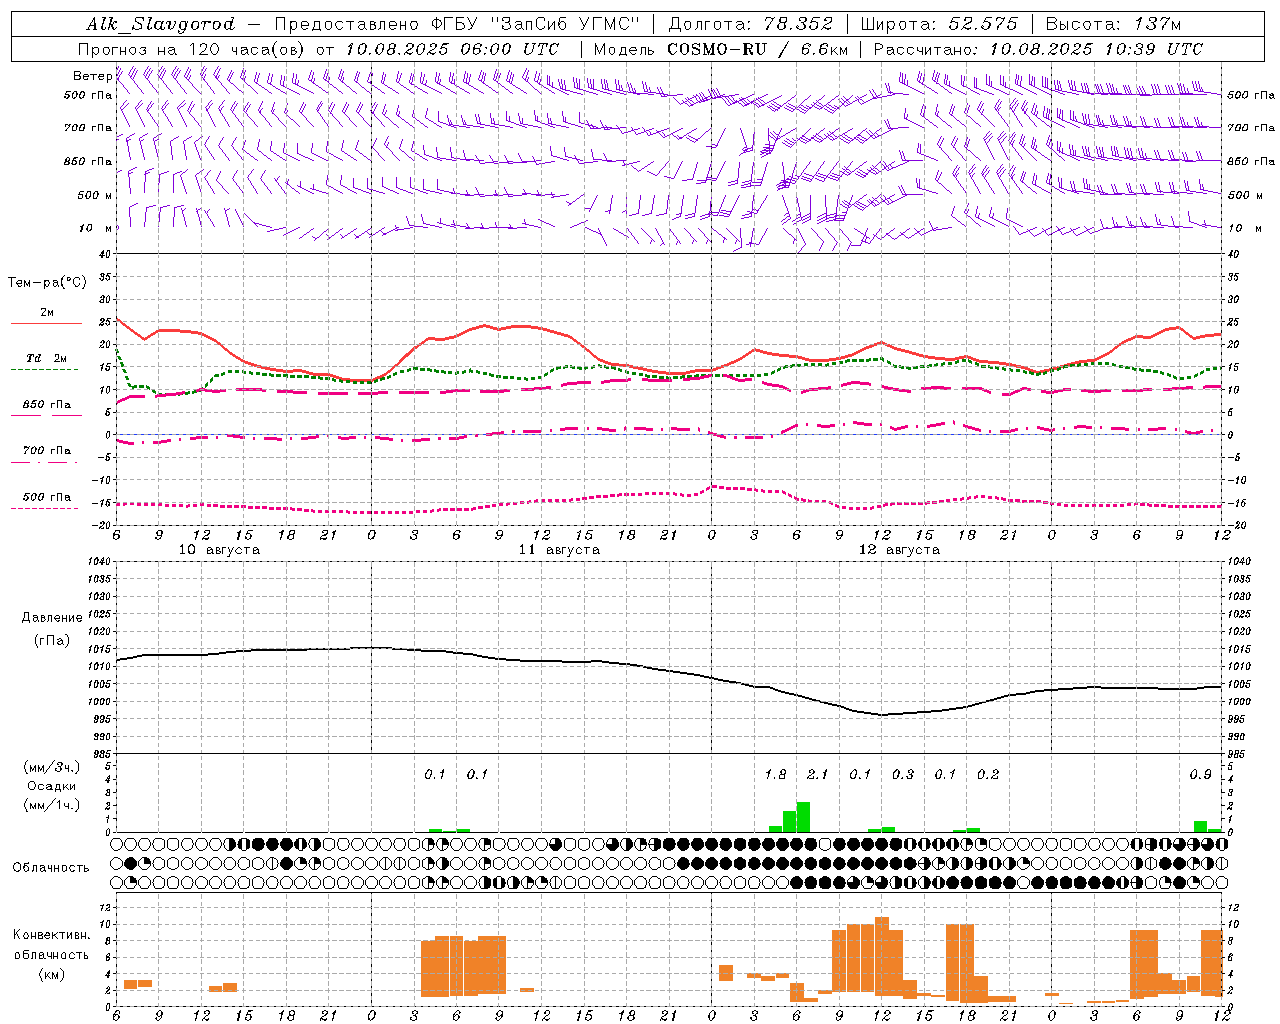Click the '850 гПа' temperature legend entry
This screenshot has width=1280, height=1024.
[x=46, y=406]
